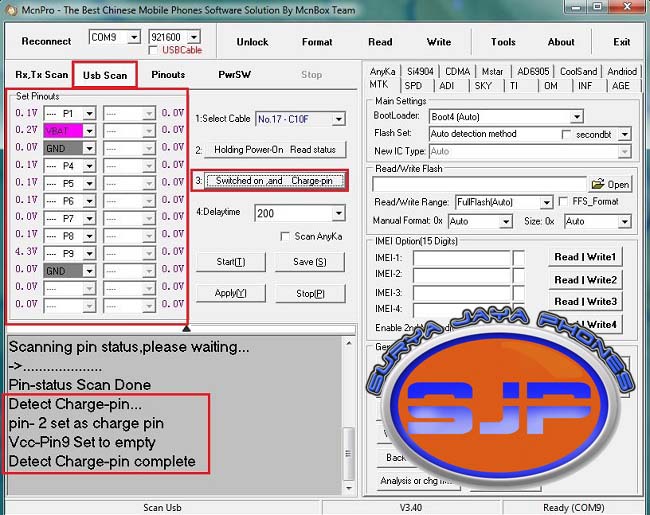Screen dimensions: 650x515
Task: Click the Read | Write3 IMEI button
Action: (585, 301)
